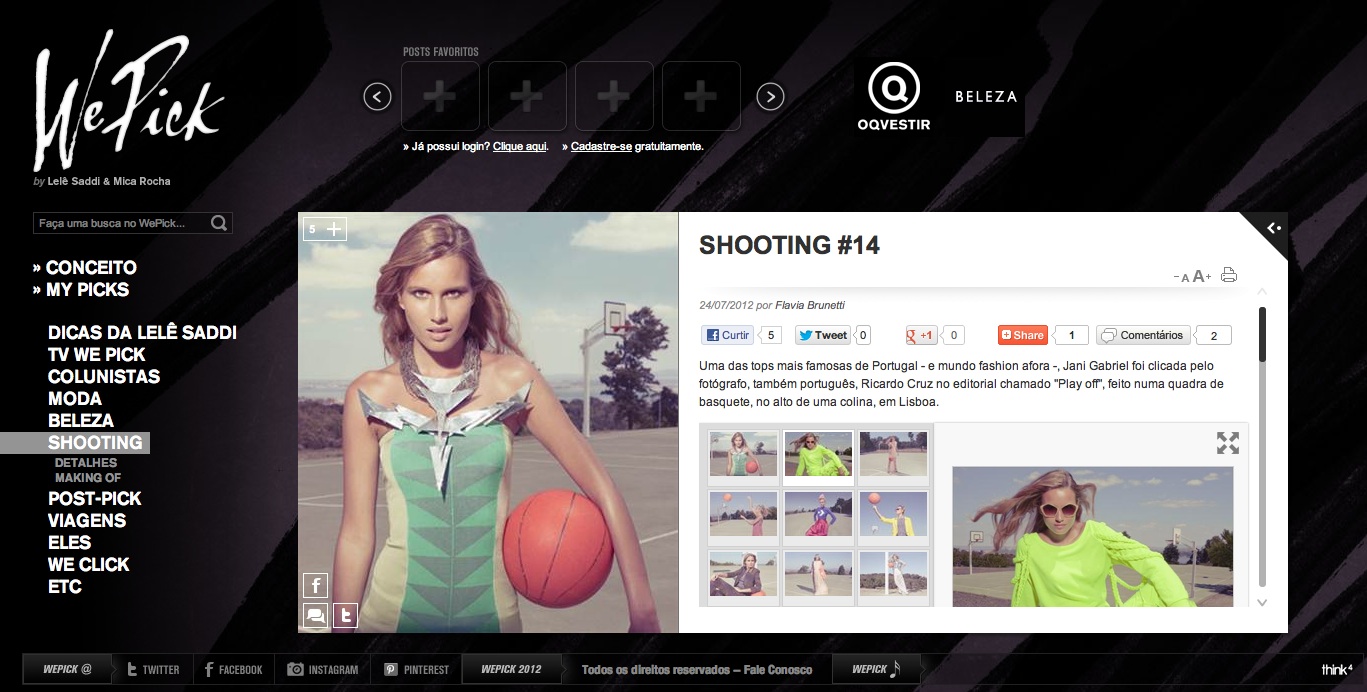Go to TV WE PICK section
Viewport: 1367px width, 692px height.
[97, 355]
